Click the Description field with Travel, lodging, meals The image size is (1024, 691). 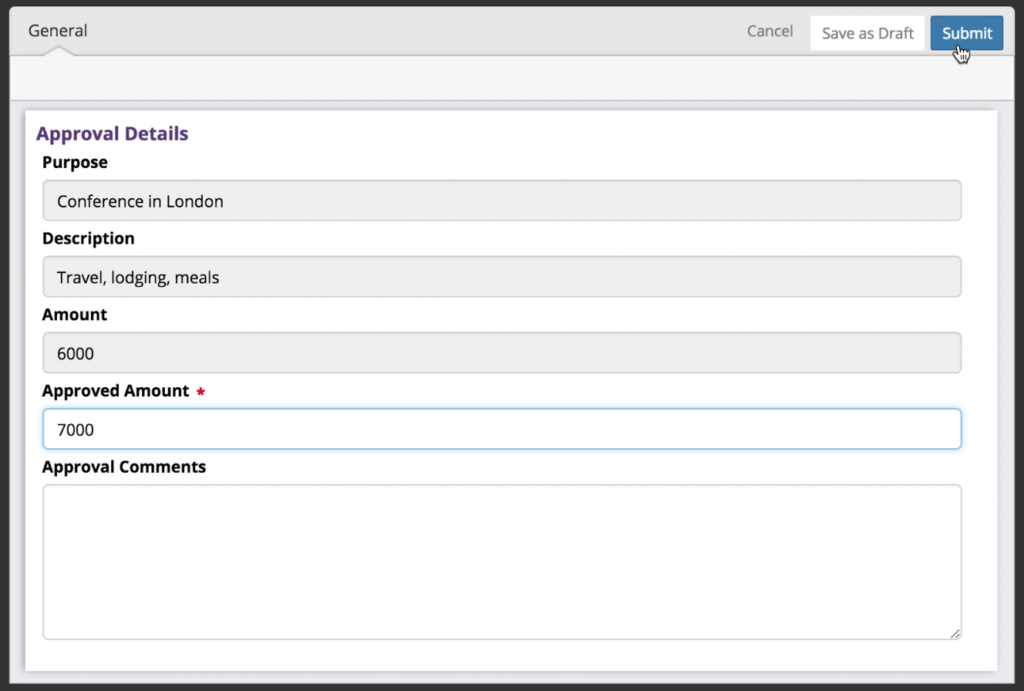(500, 277)
